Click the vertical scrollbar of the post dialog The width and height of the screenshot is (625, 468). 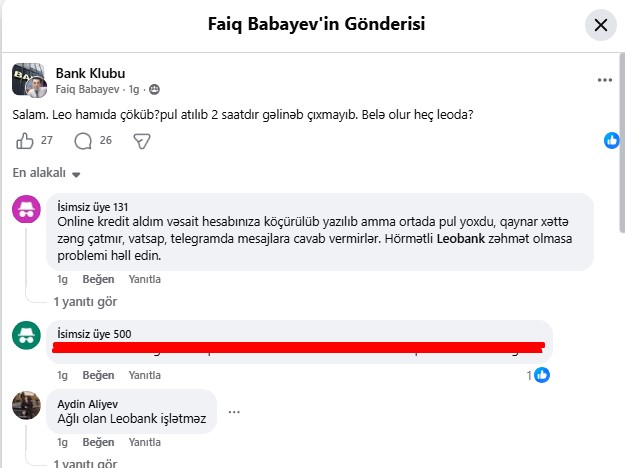point(622,143)
